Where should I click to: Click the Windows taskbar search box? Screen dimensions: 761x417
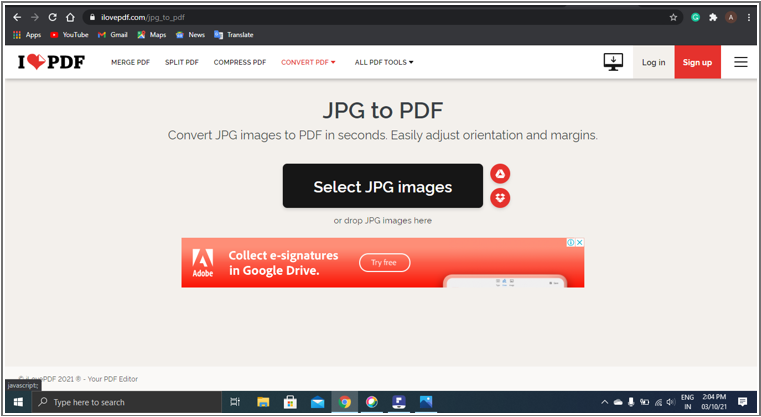coord(125,402)
